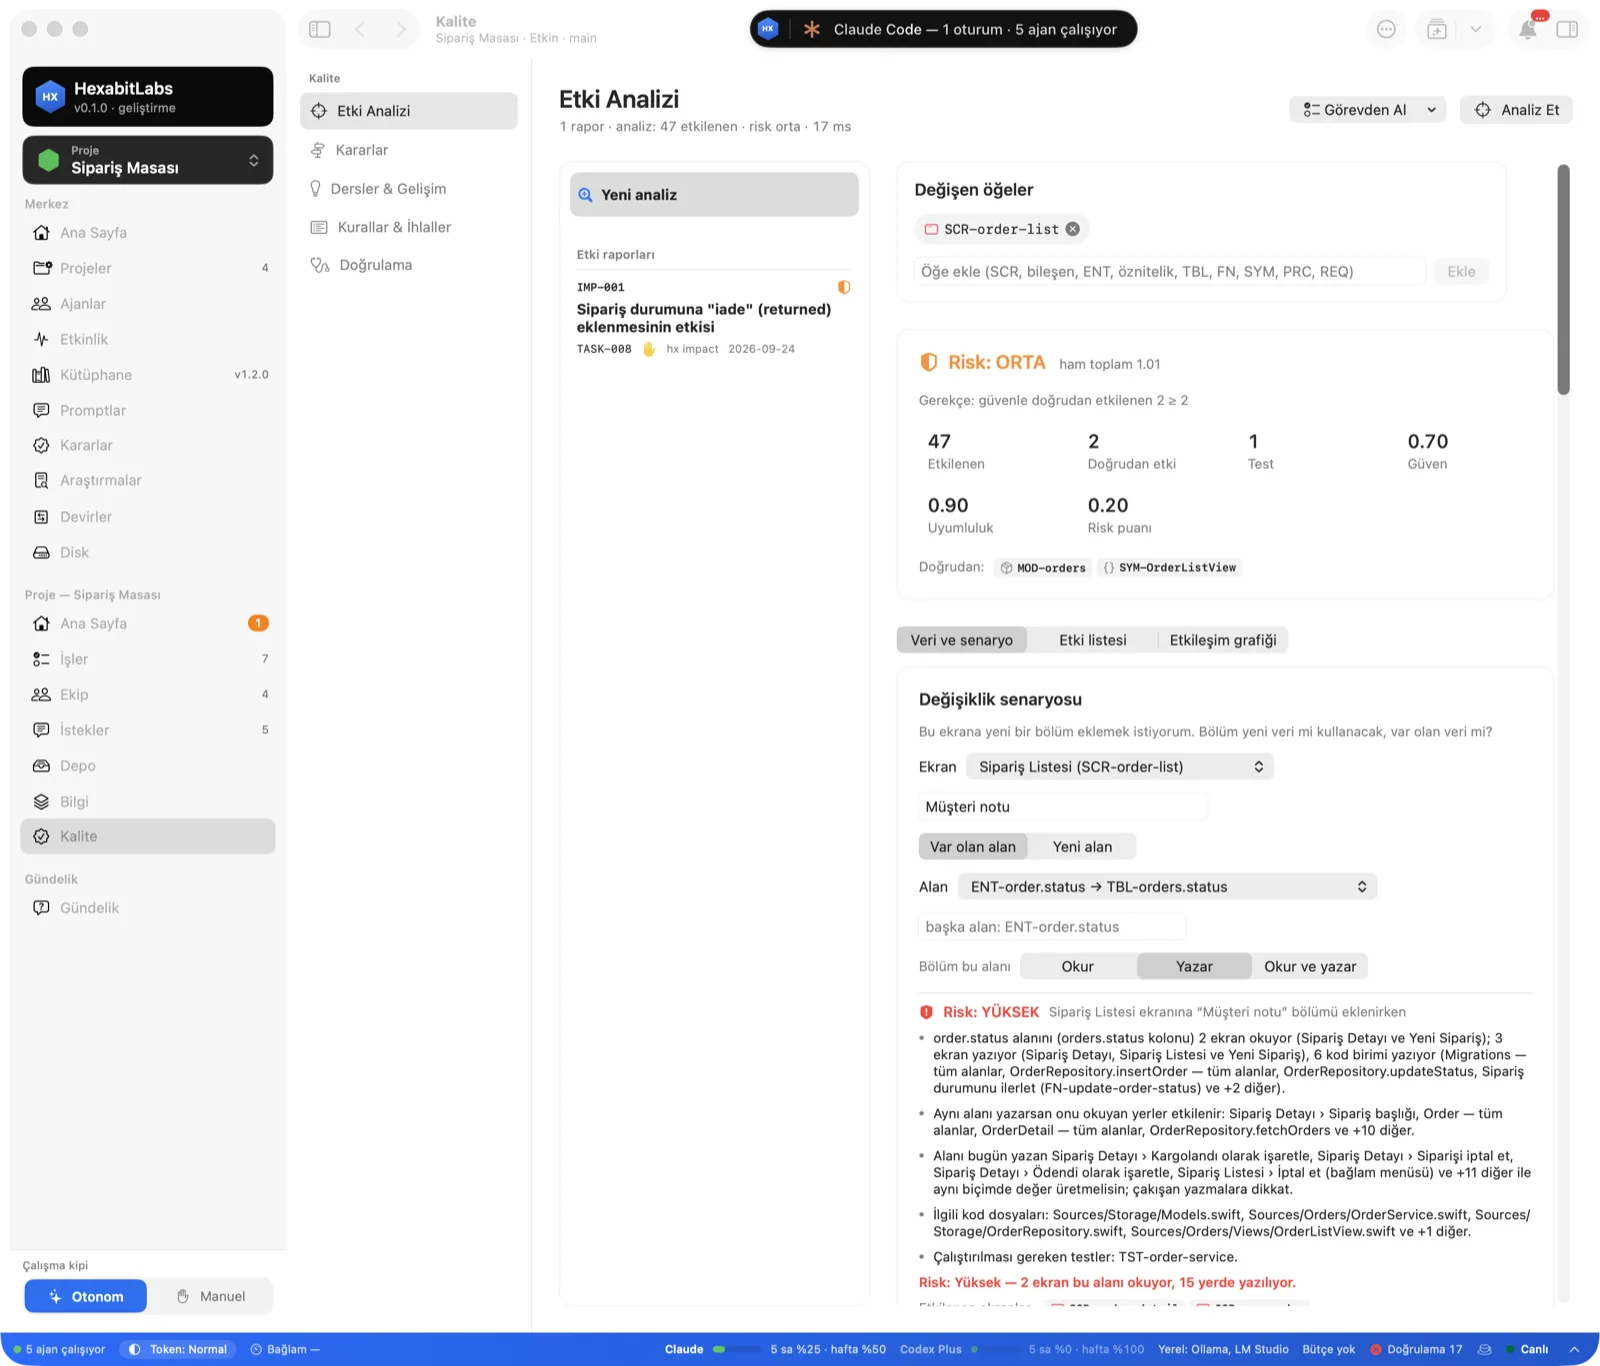Choose Okur access mode
This screenshot has width=1600, height=1366.
[1077, 966]
